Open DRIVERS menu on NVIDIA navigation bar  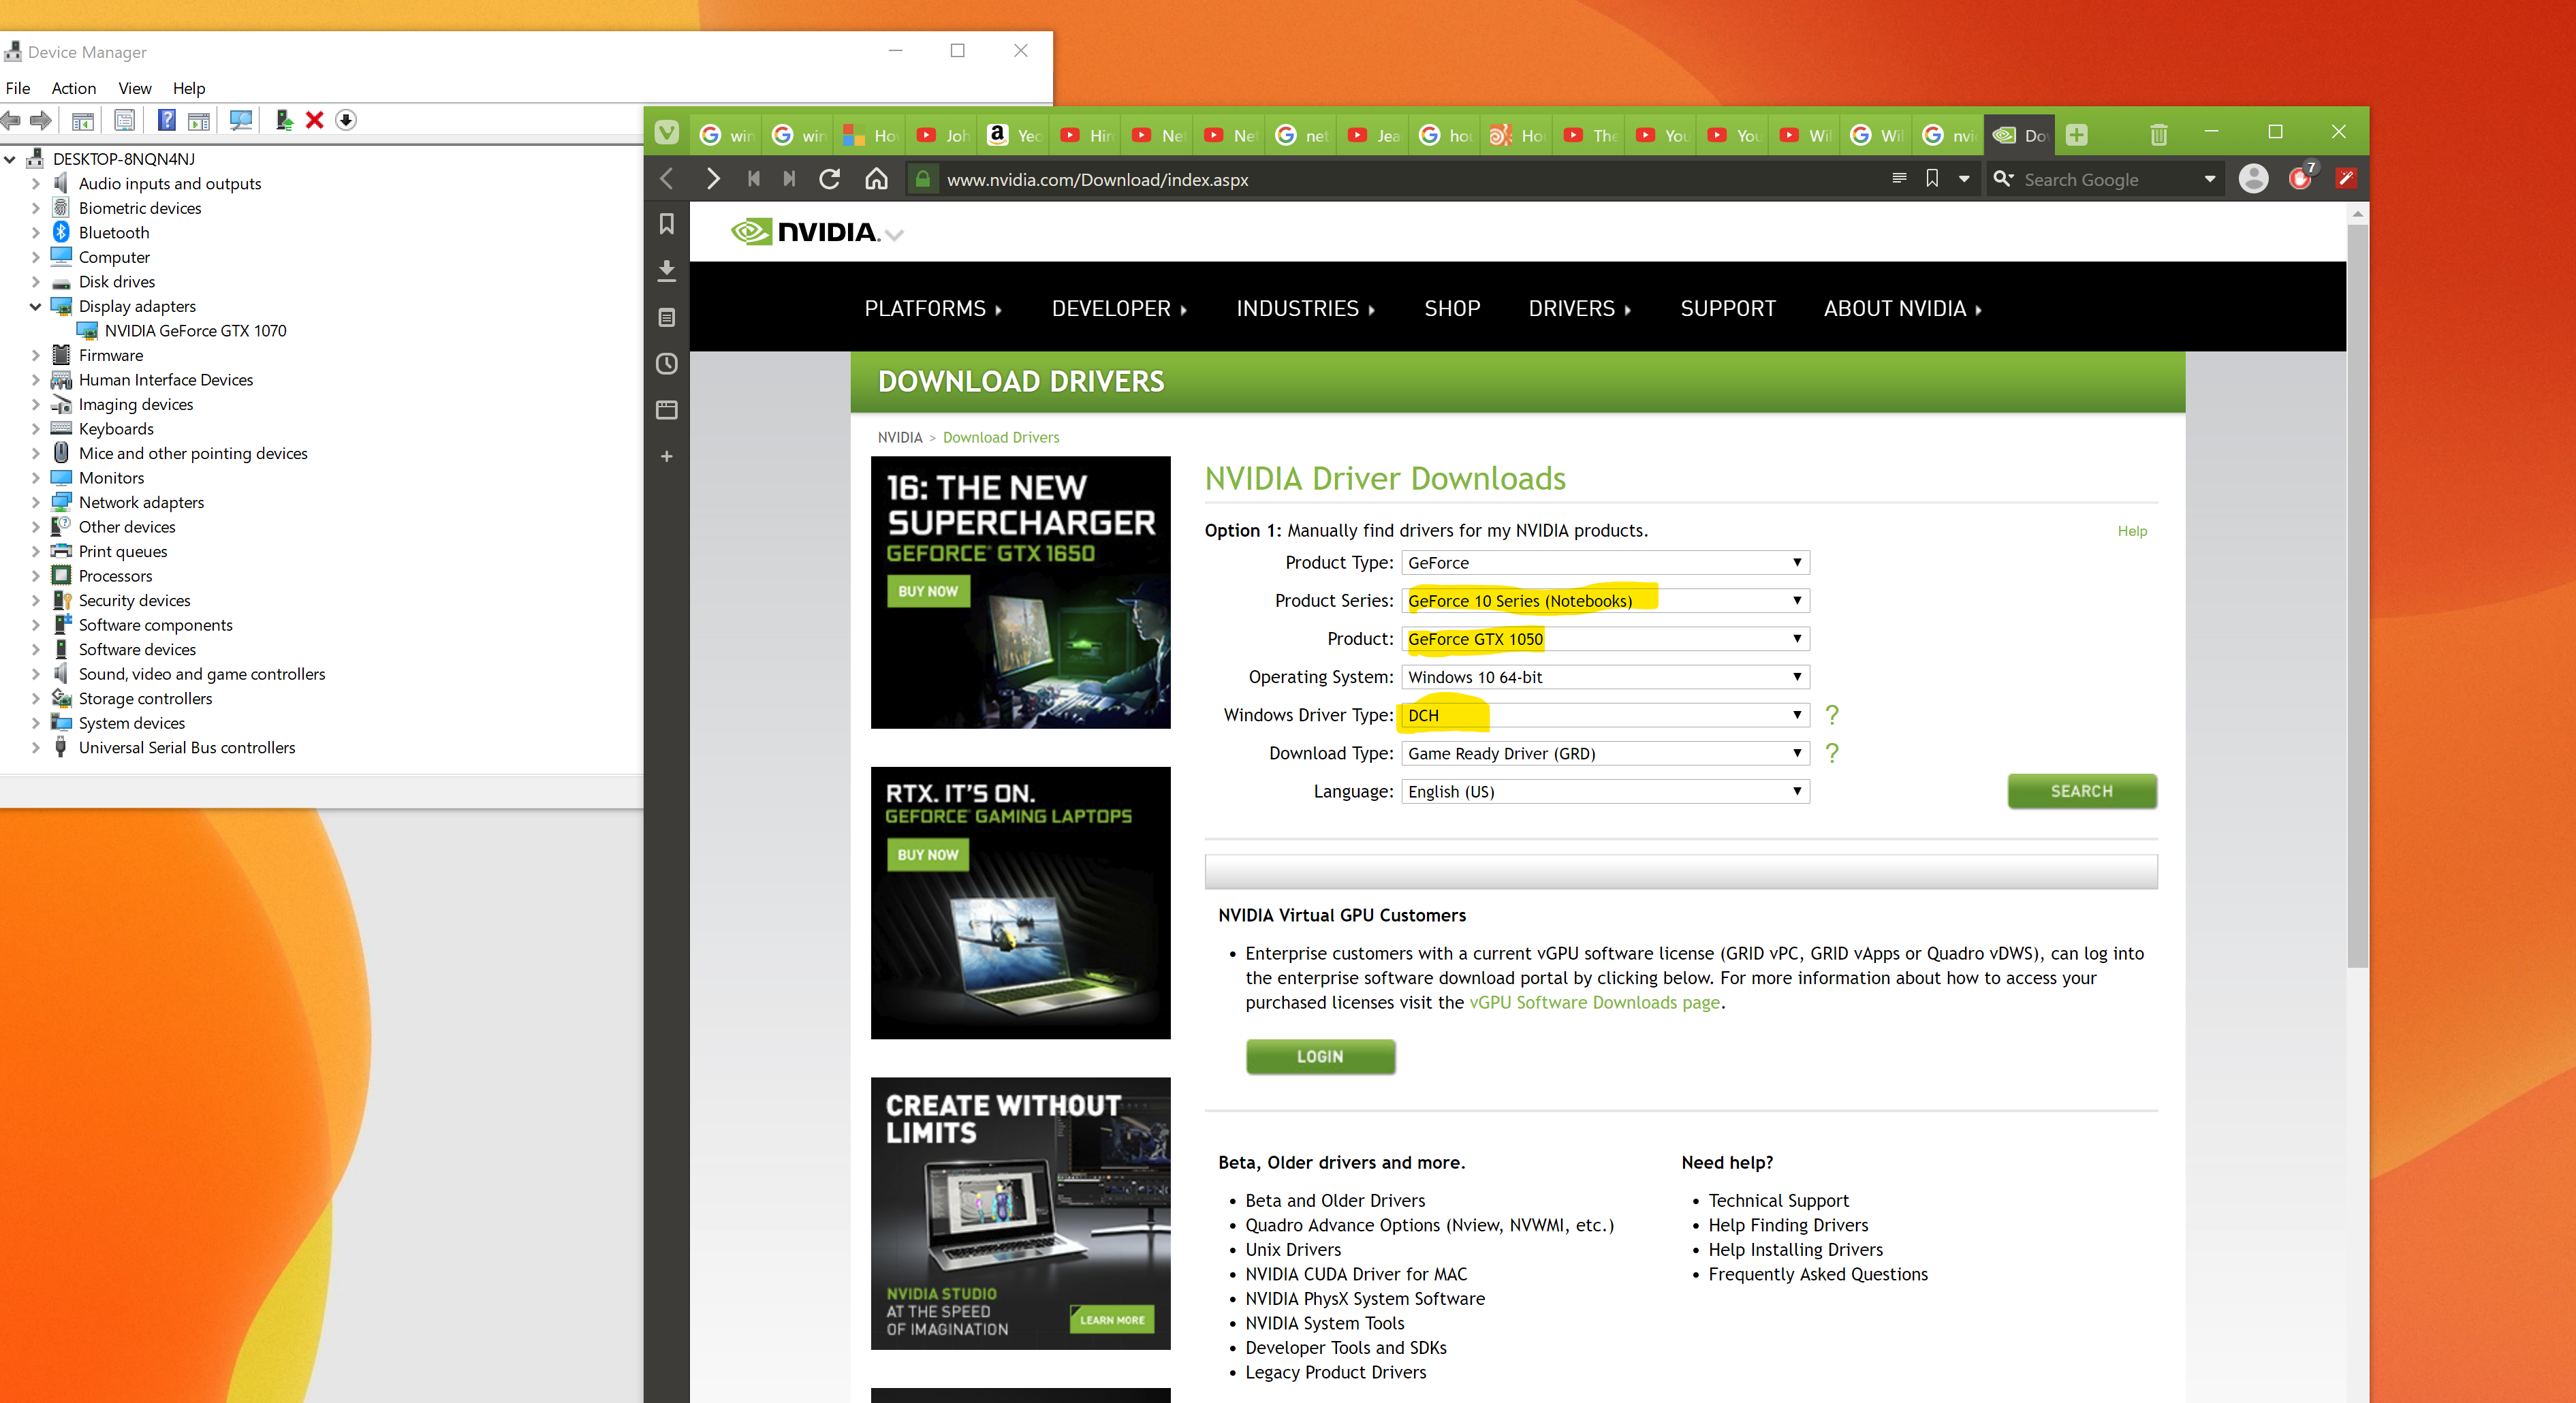pos(1578,308)
